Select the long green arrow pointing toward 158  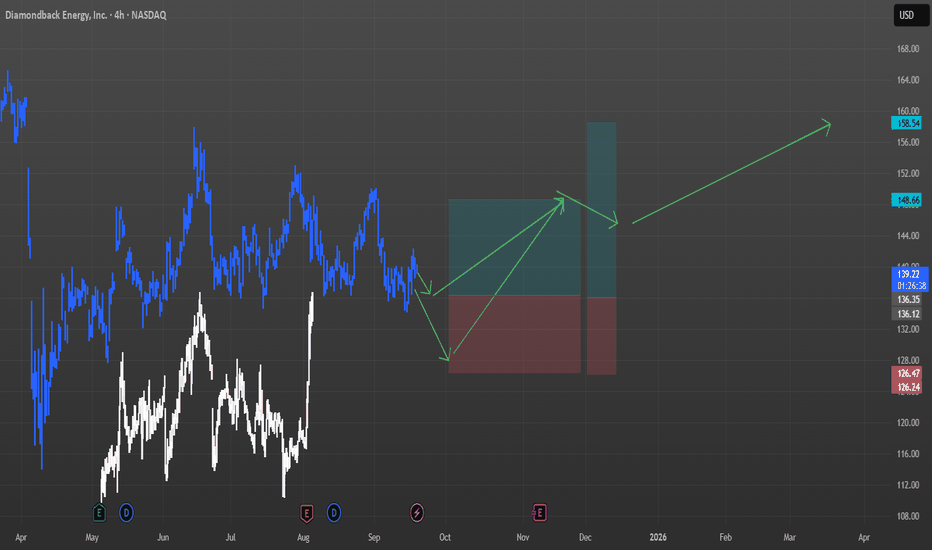coord(730,171)
